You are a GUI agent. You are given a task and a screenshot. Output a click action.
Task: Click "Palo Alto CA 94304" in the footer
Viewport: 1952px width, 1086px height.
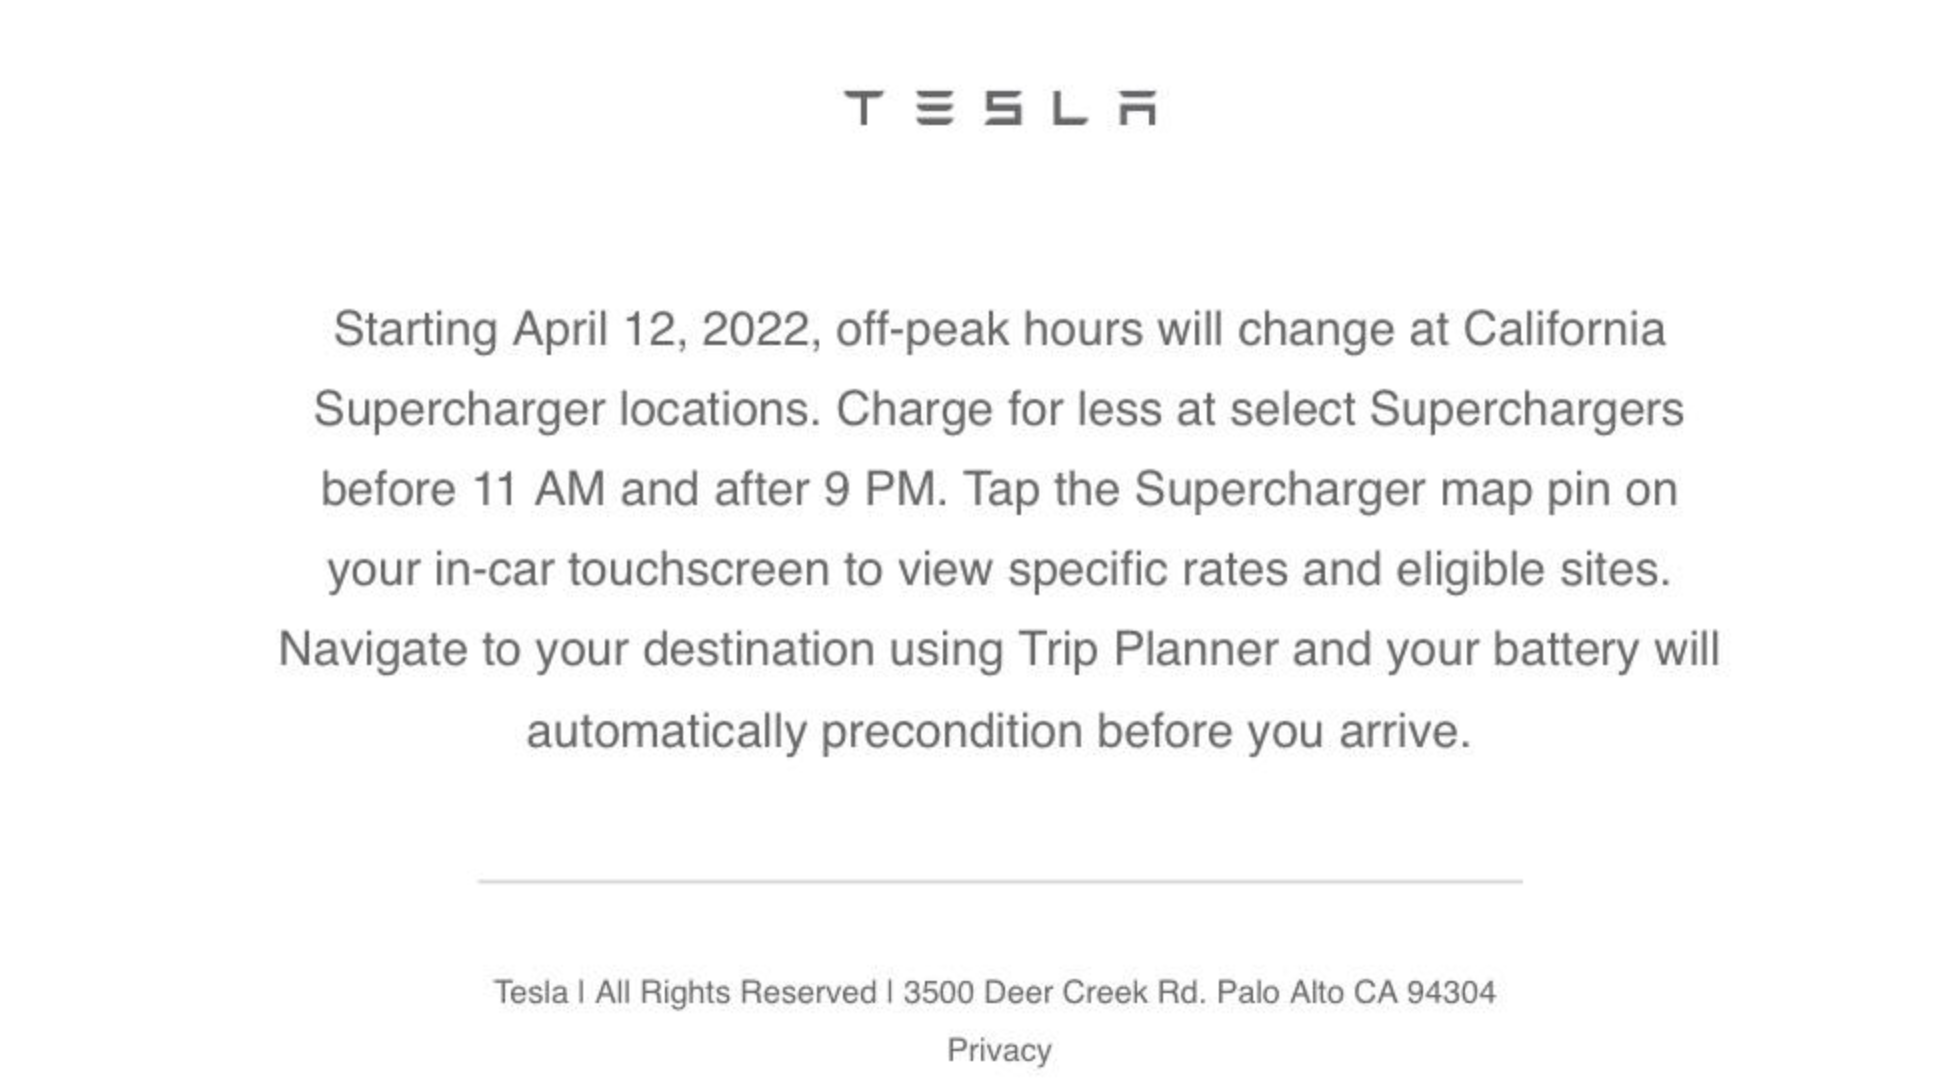[1356, 992]
